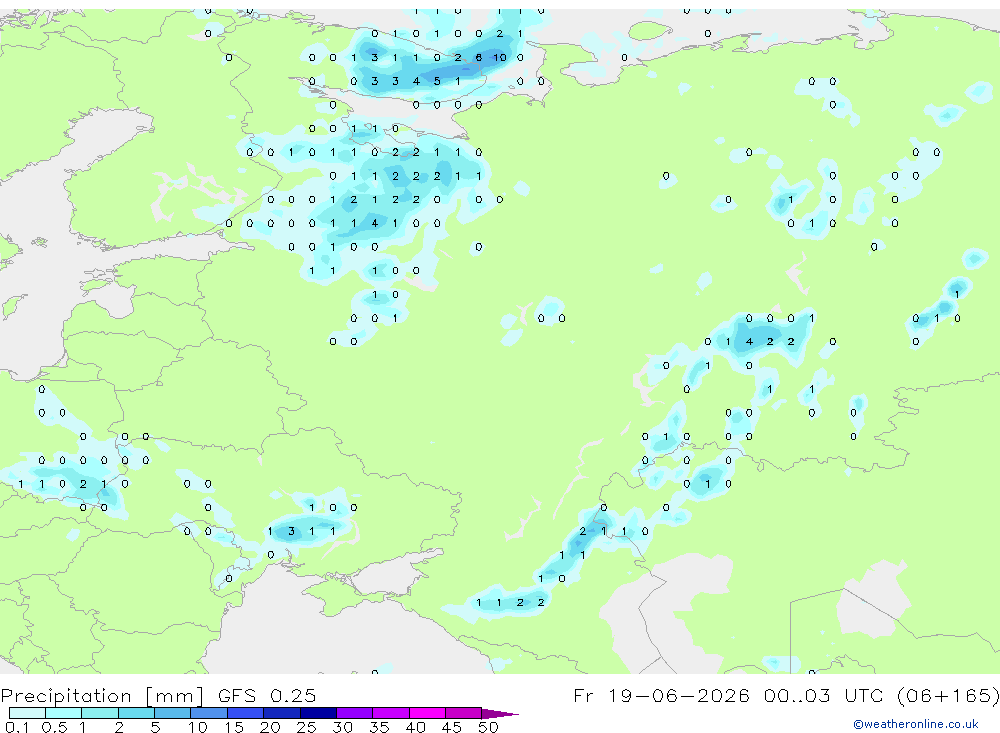This screenshot has width=1000, height=733.
Task: Click the legend arrow tip above 50
Action: 500,713
